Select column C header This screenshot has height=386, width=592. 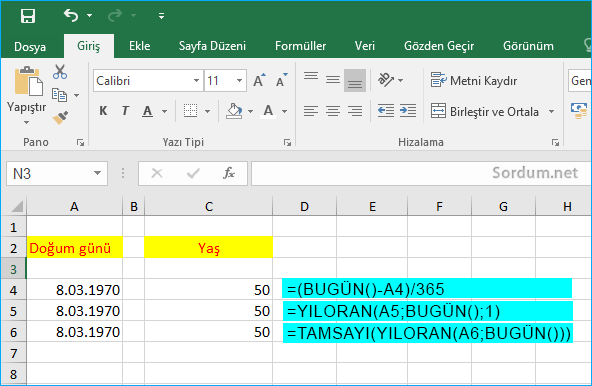coord(208,207)
